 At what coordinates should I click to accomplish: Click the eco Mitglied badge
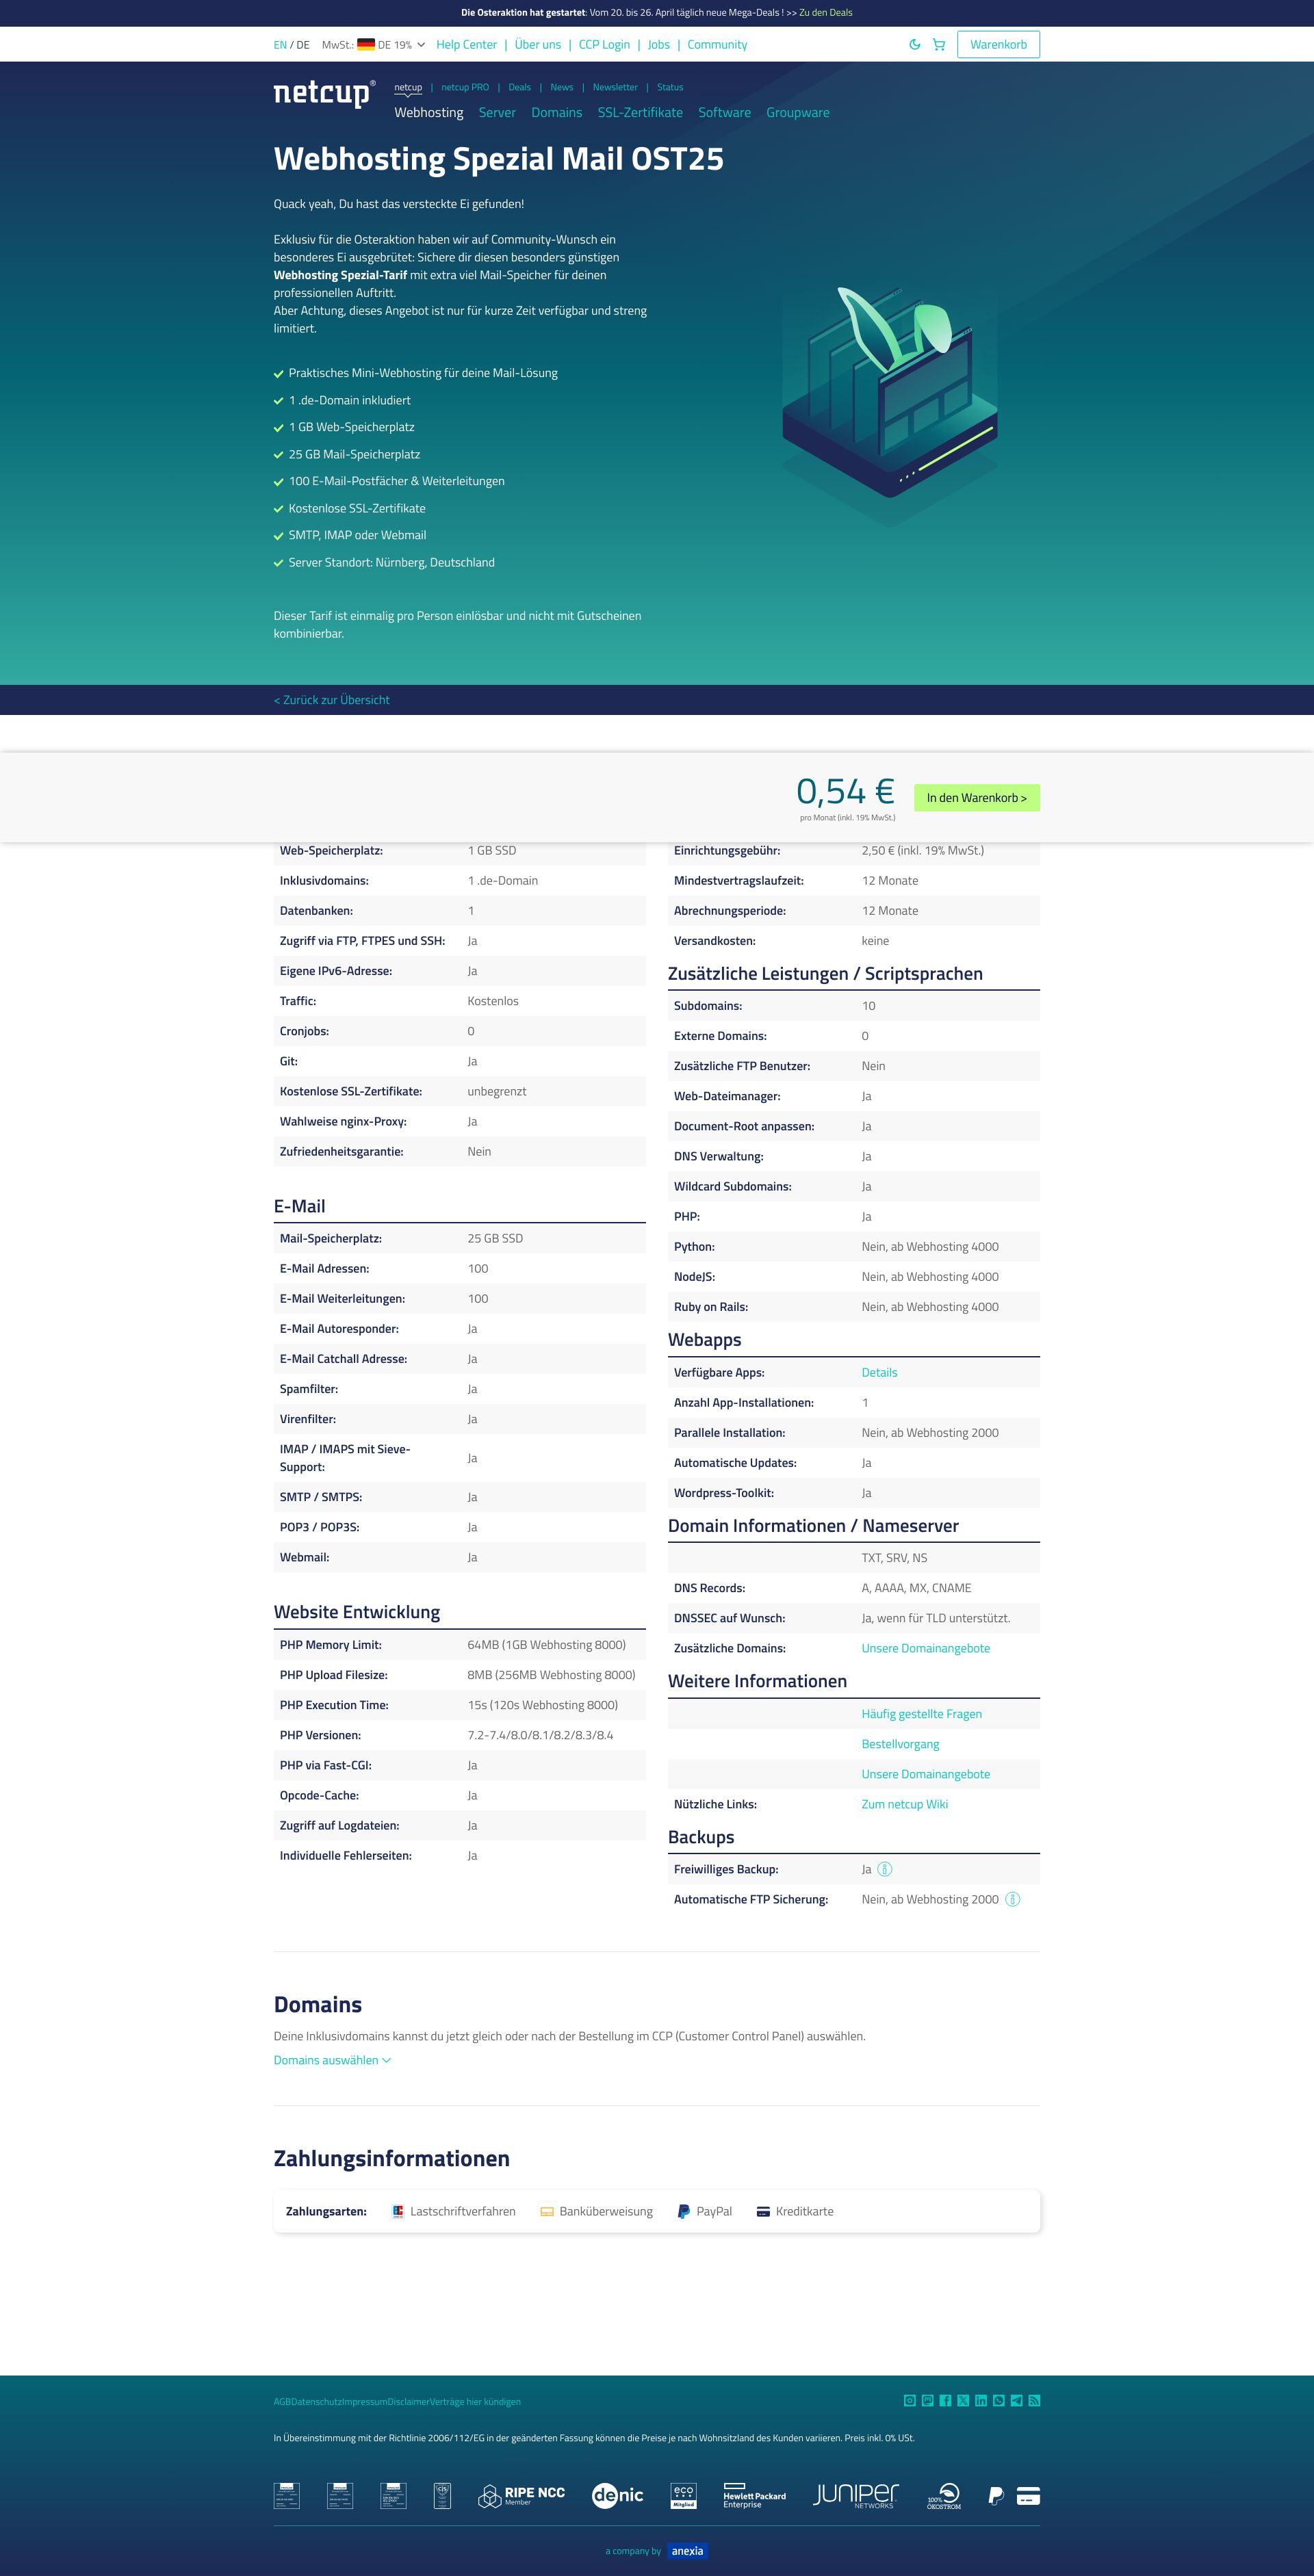click(683, 2496)
